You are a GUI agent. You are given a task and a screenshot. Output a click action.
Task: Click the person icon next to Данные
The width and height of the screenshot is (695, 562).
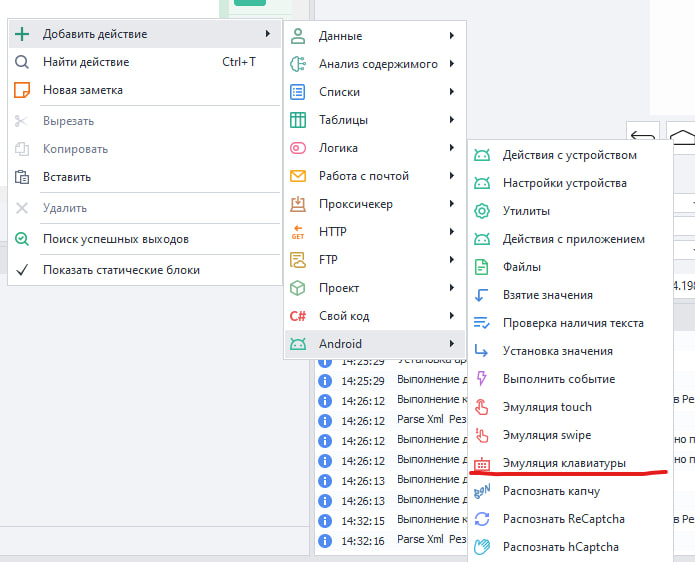(298, 36)
